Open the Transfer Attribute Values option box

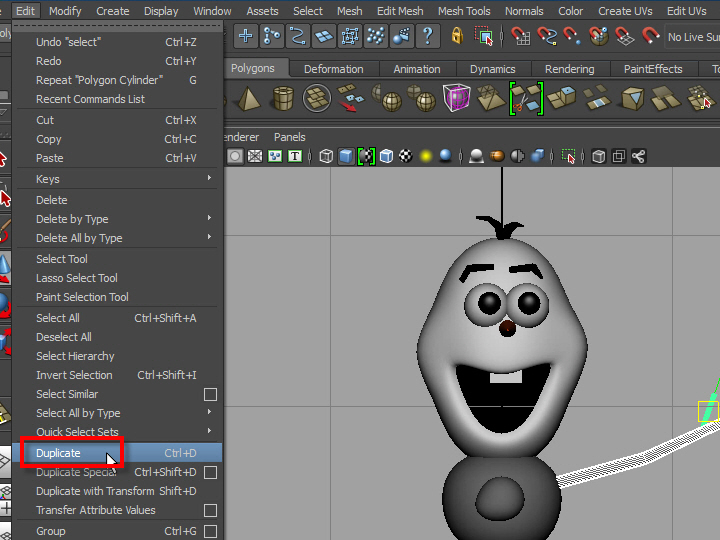pos(210,510)
